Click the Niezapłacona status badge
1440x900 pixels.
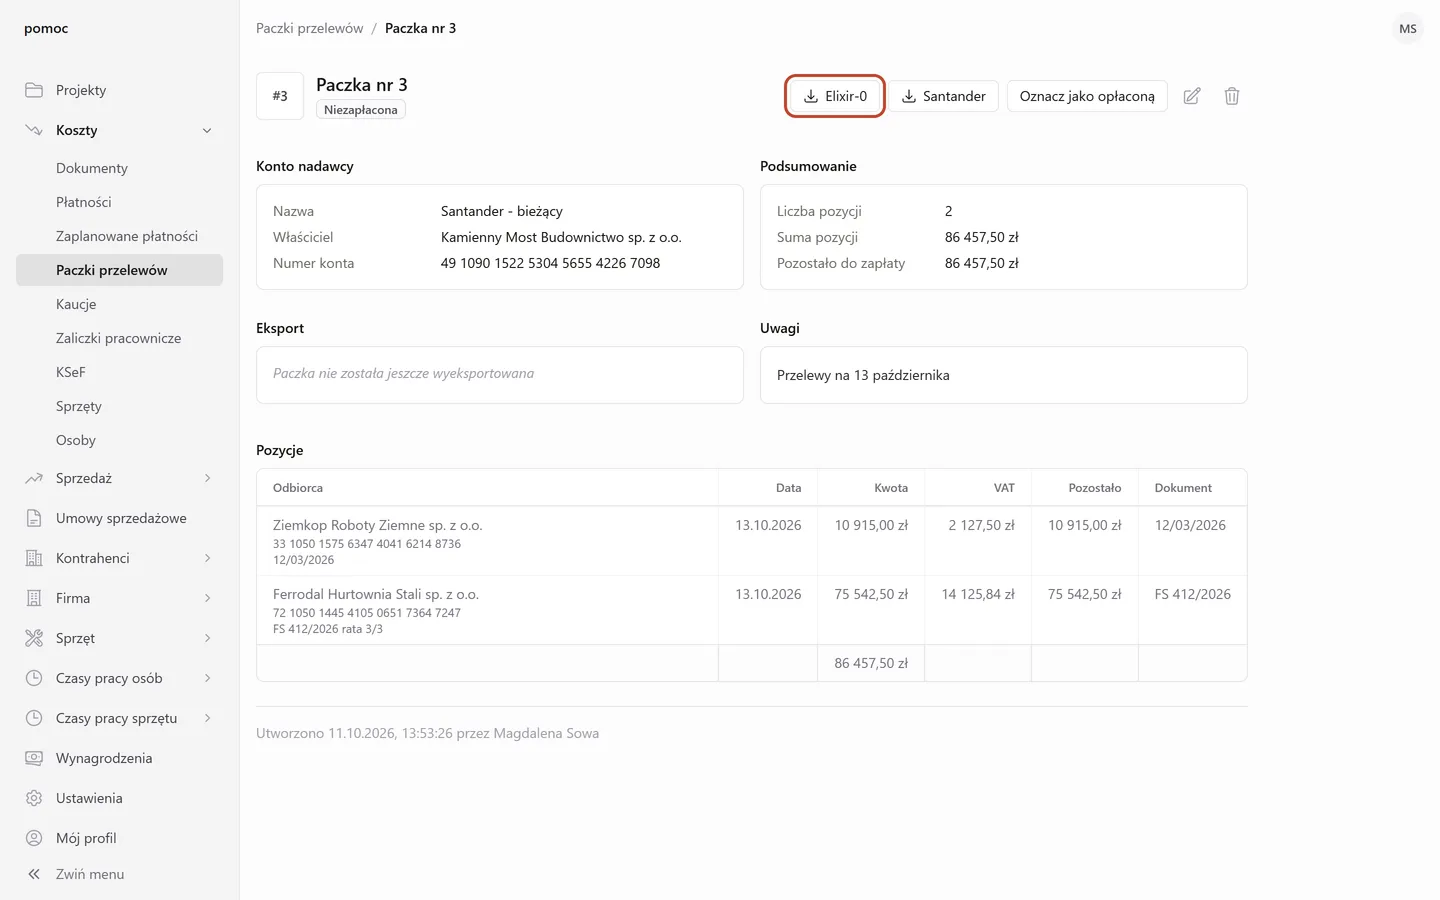[361, 110]
